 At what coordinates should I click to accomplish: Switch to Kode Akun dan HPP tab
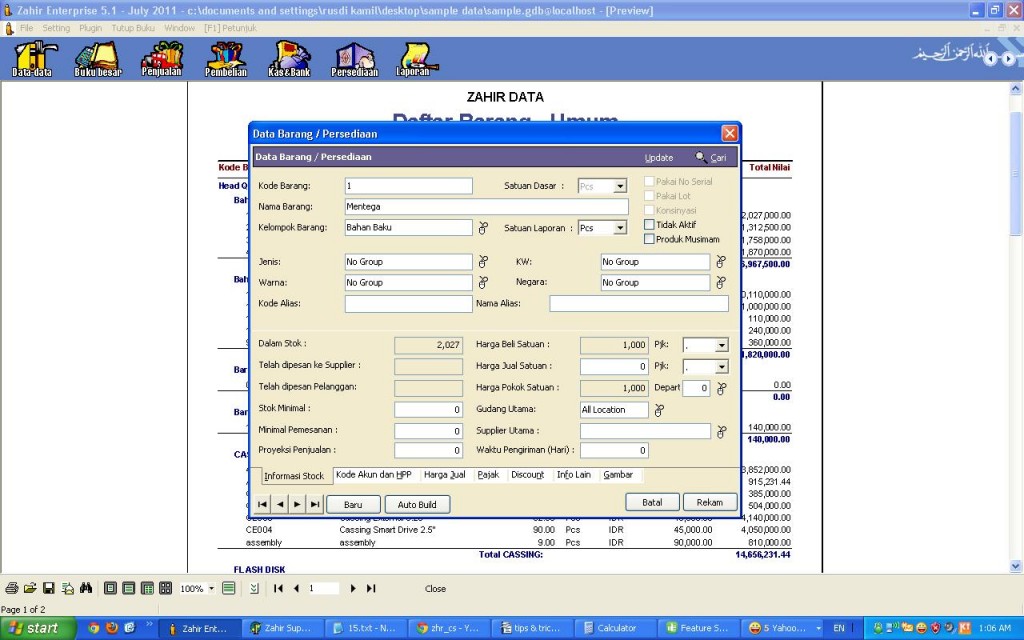click(x=374, y=475)
